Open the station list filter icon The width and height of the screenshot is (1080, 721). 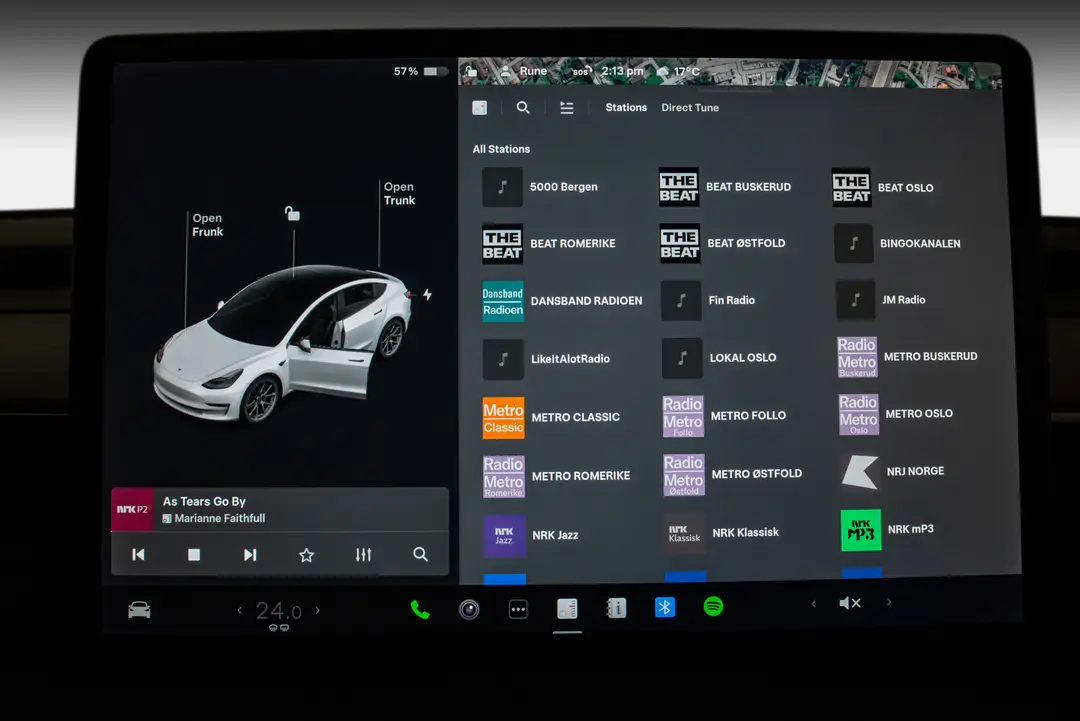coord(567,107)
